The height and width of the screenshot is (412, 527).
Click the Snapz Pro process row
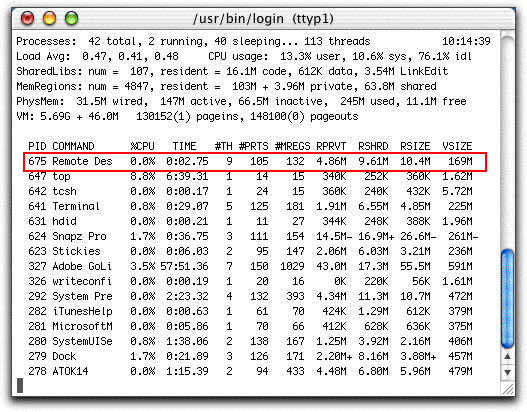point(253,236)
